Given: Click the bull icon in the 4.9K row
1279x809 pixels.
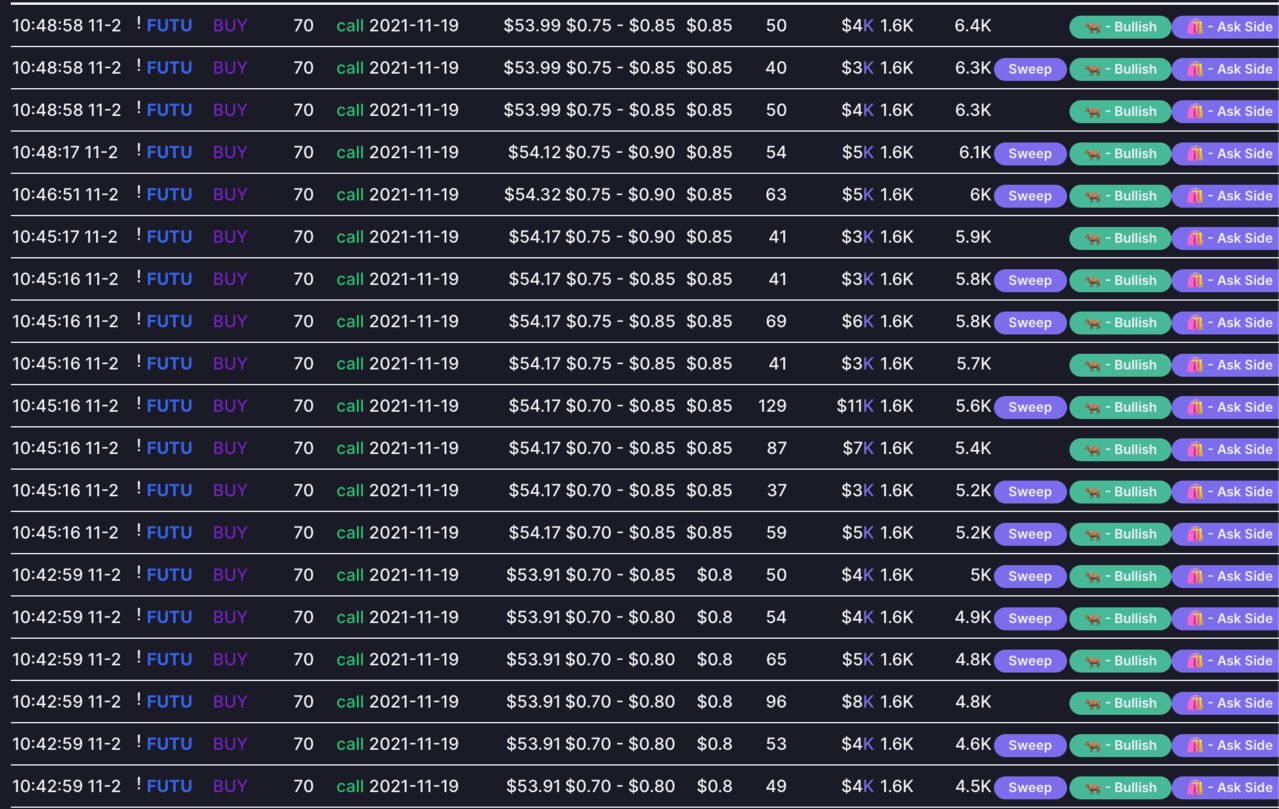Looking at the screenshot, I should click(x=1093, y=619).
